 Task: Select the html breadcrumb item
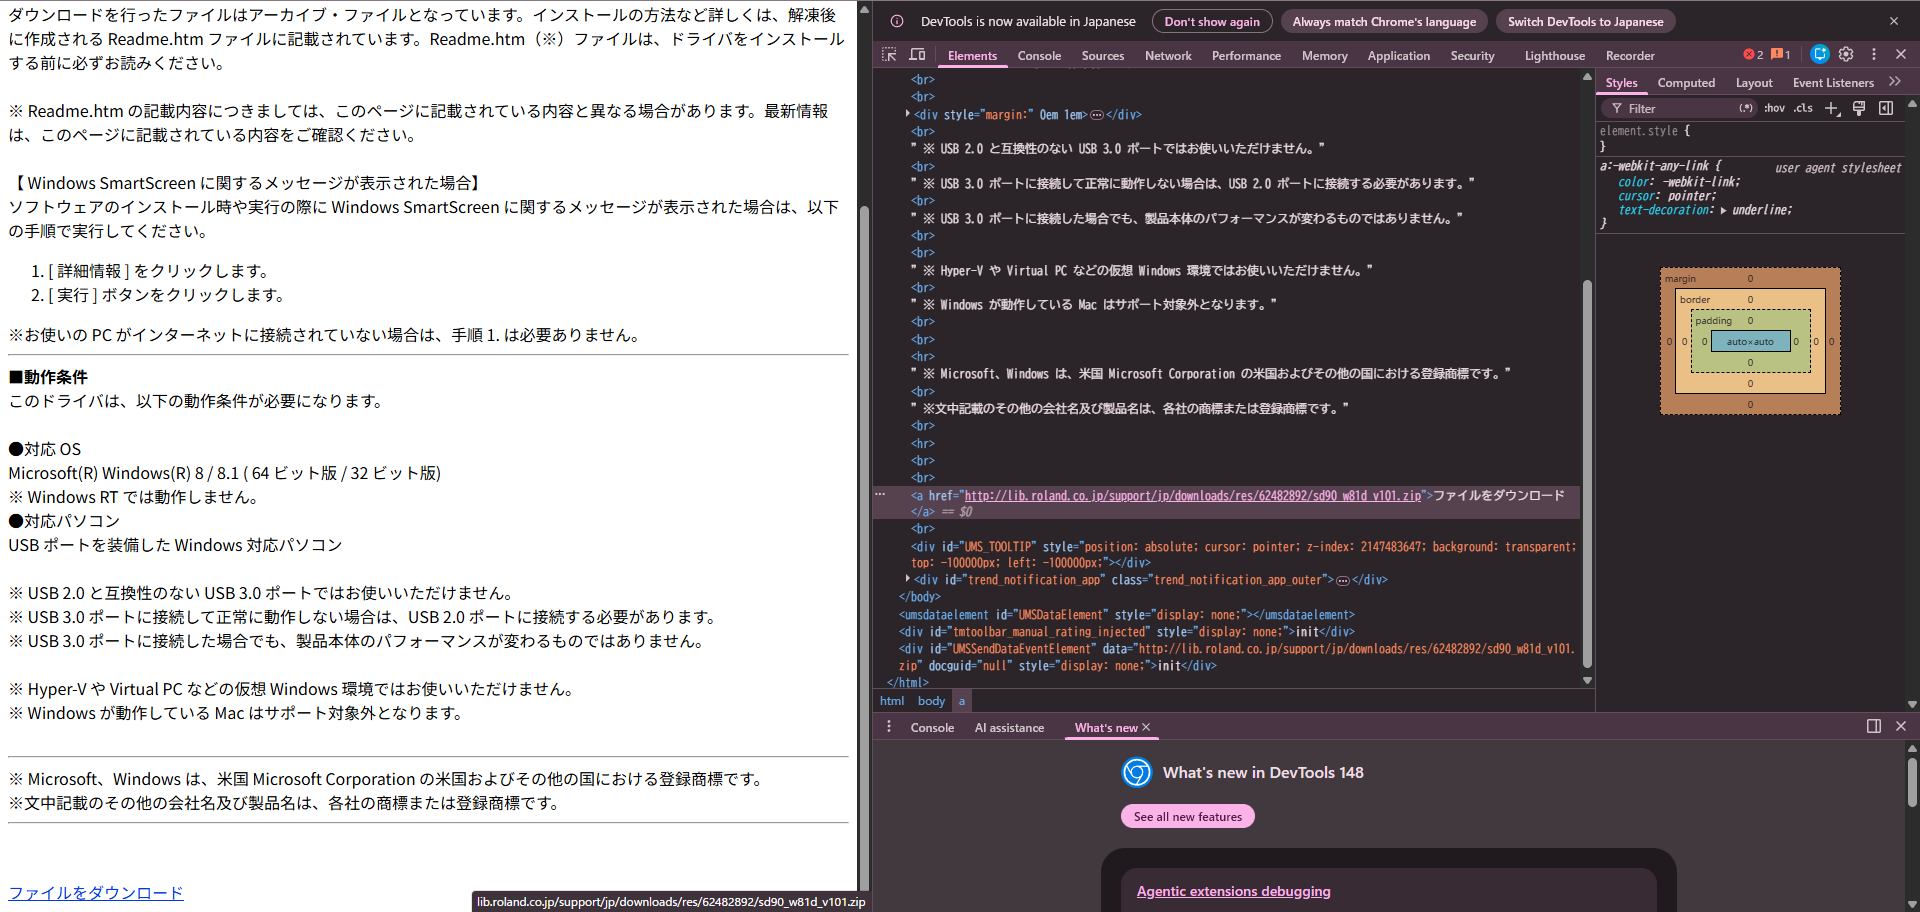click(x=892, y=701)
